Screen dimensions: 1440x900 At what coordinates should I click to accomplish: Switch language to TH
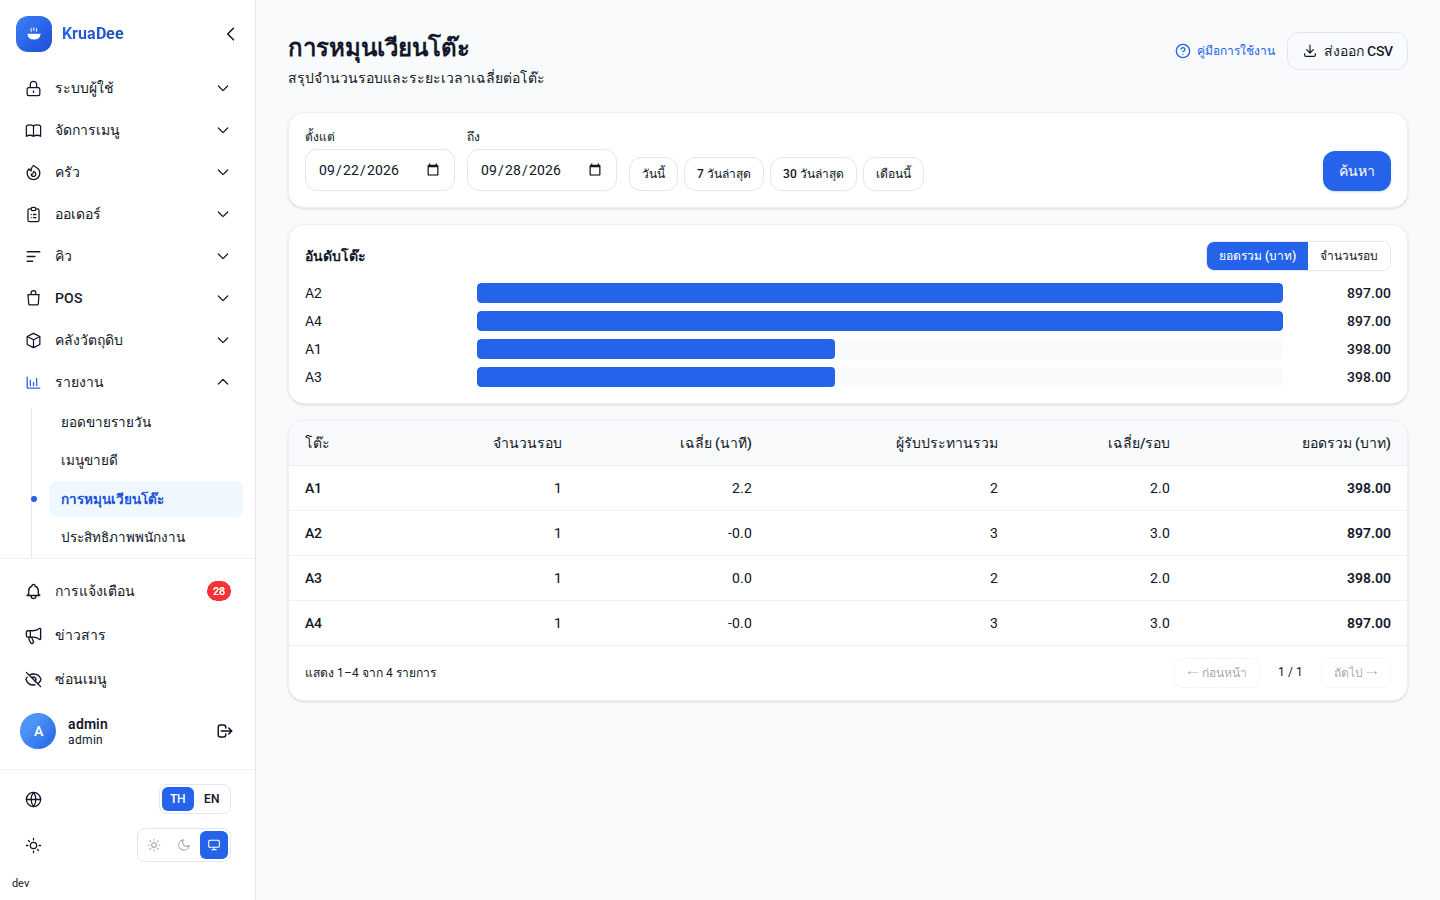coord(178,799)
